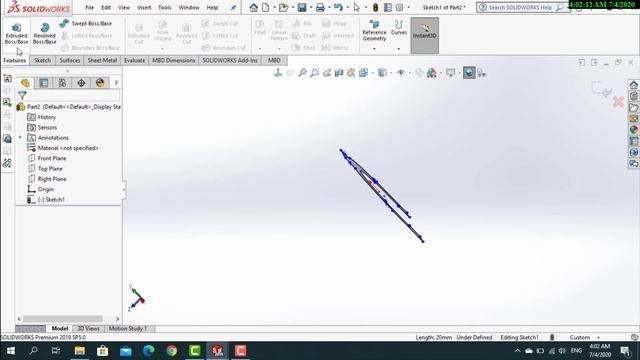The height and width of the screenshot is (360, 640).
Task: Open the PropertyManager tab
Action: click(44, 83)
